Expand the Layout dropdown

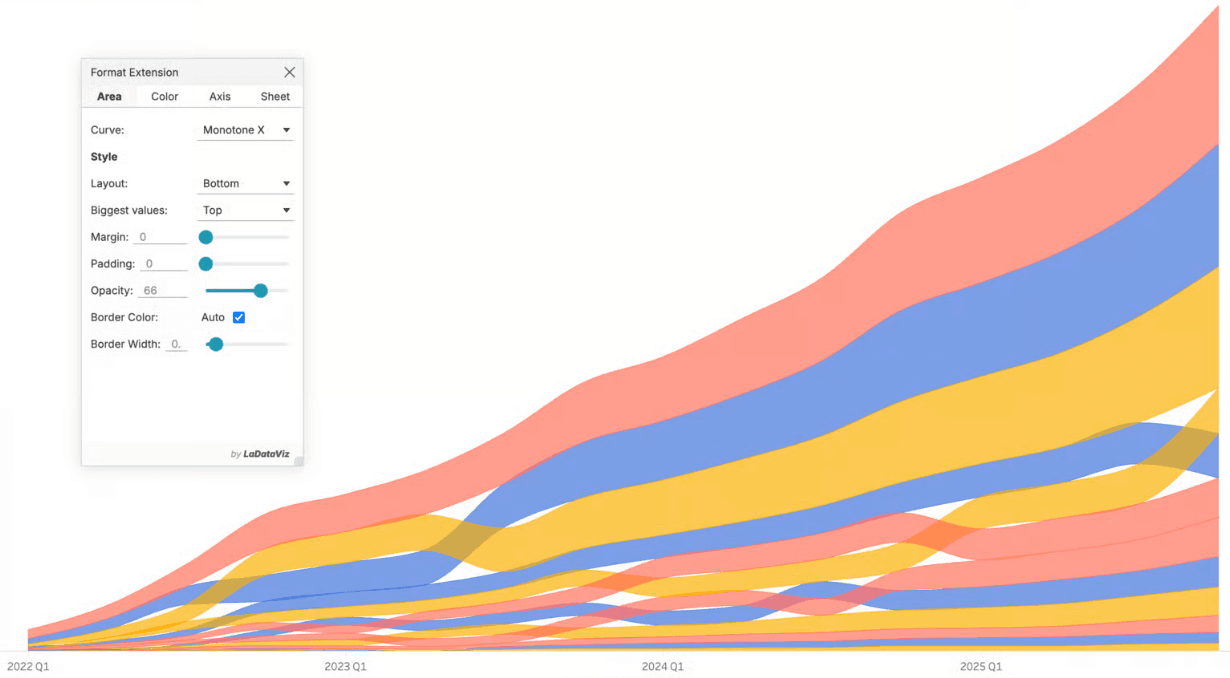pos(246,184)
